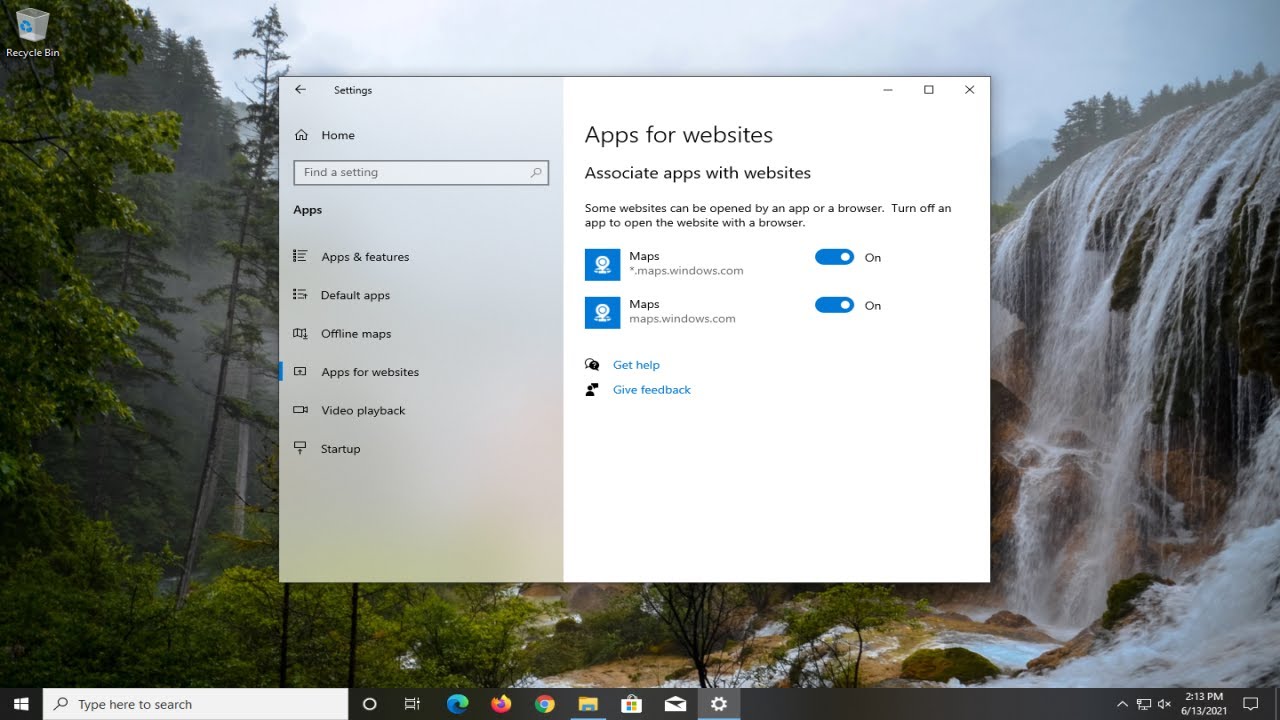Click the Apps for websites sidebar icon
This screenshot has height=720, width=1280.
[x=300, y=371]
